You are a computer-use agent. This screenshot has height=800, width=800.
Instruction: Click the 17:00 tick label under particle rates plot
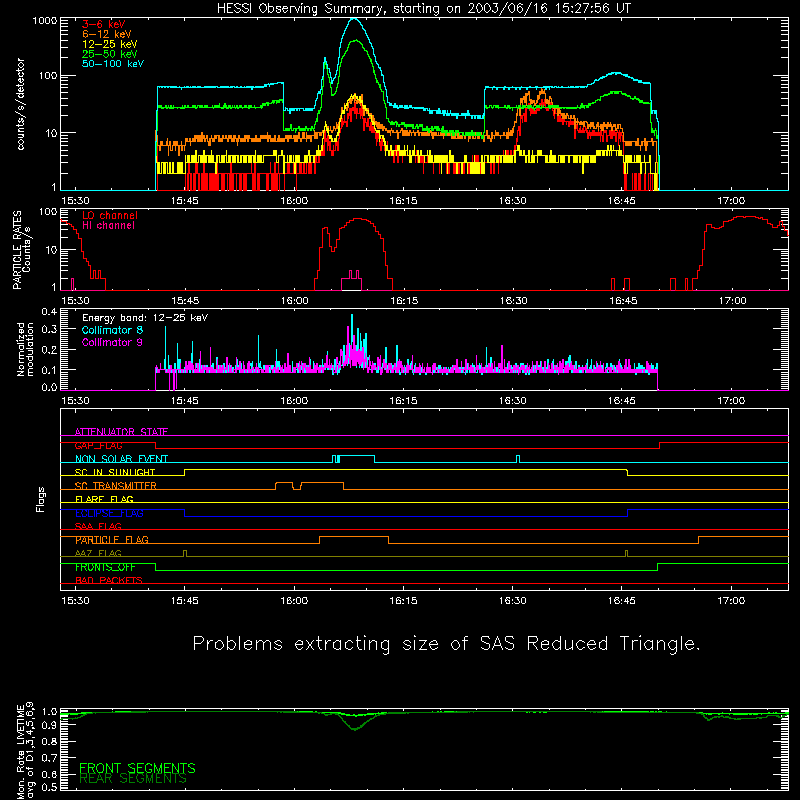pyautogui.click(x=733, y=301)
